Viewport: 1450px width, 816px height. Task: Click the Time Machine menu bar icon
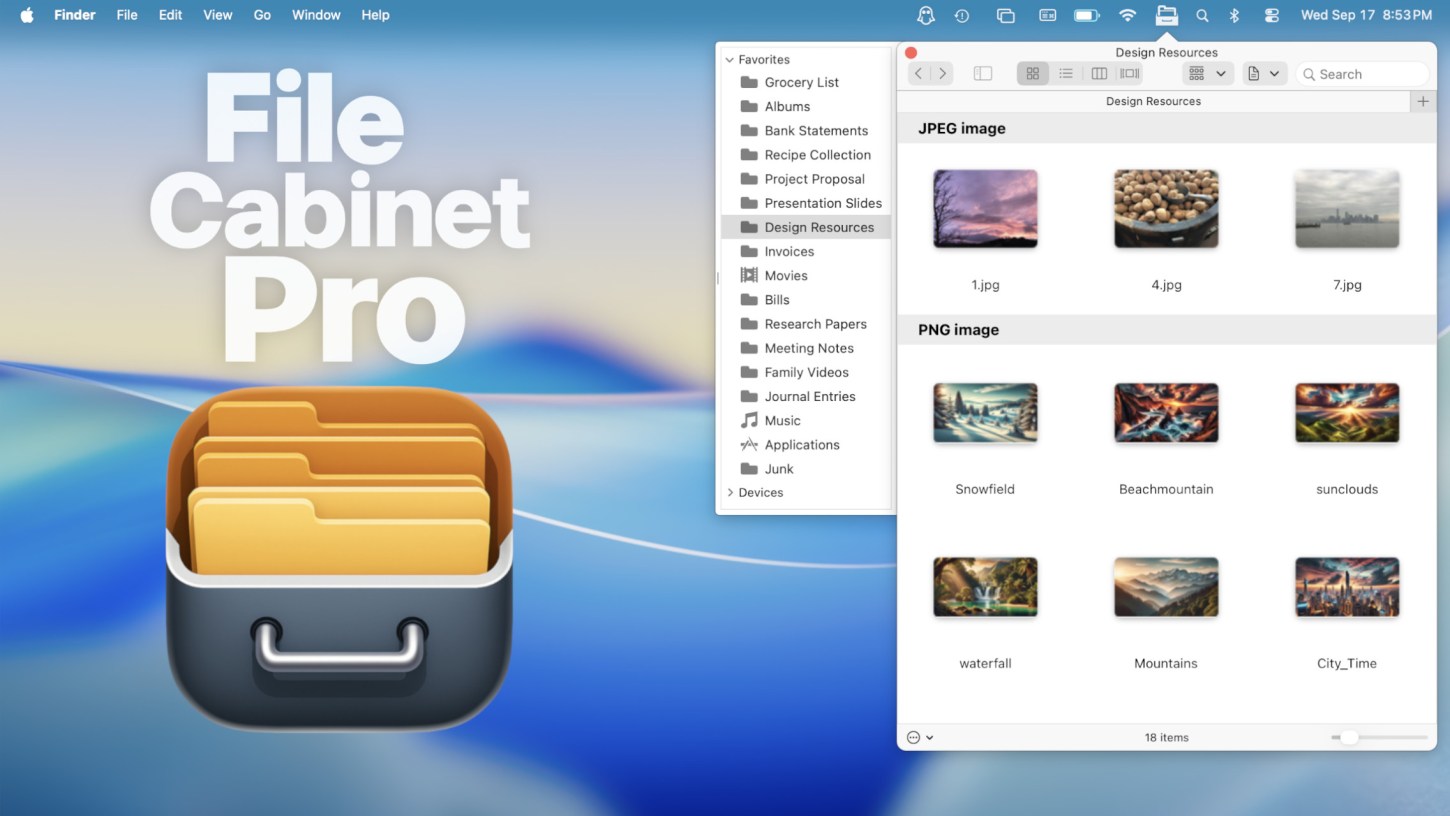coord(962,15)
